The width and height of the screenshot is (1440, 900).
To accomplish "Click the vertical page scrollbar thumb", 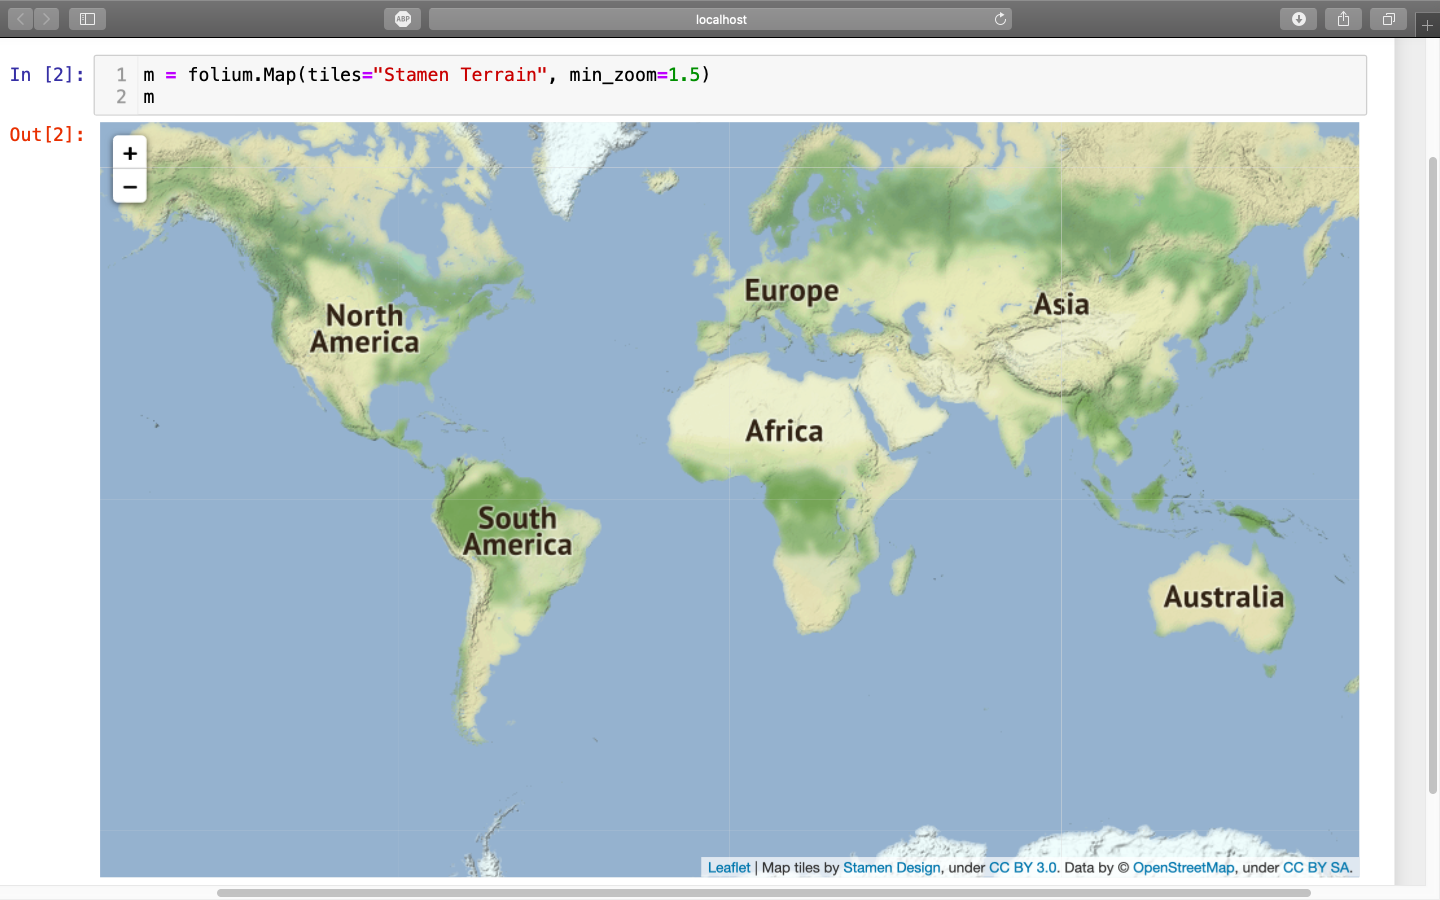I will (x=1433, y=475).
